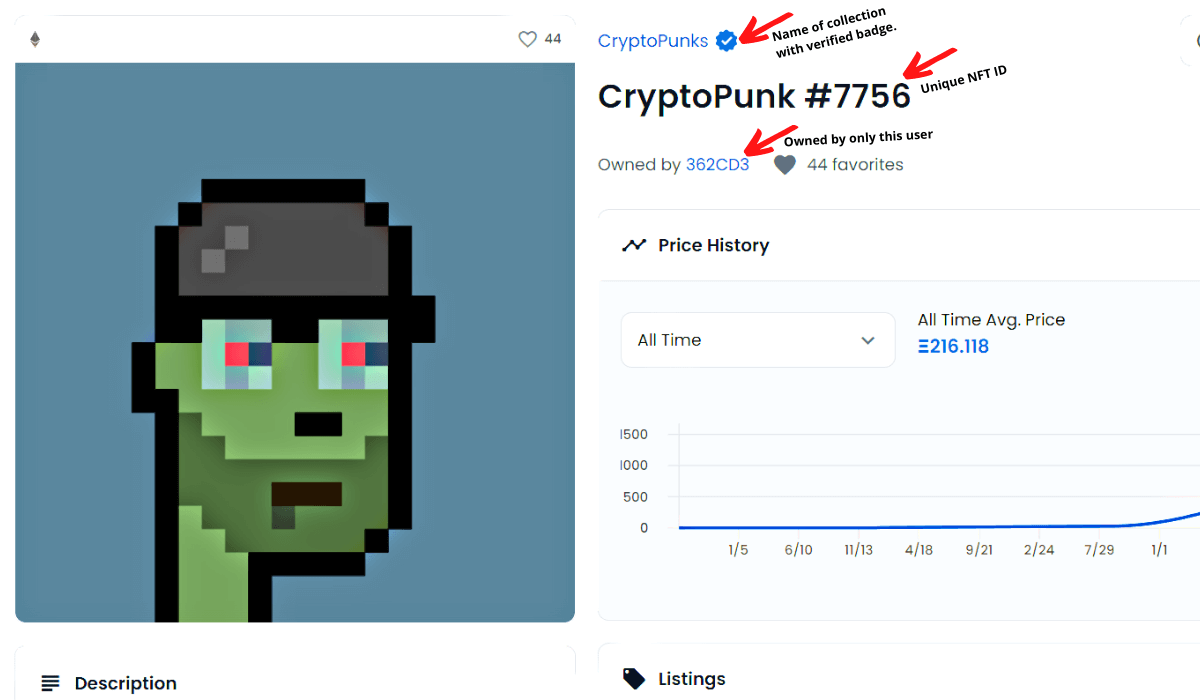Toggle the heart favorite icon above the NFT image

tap(527, 39)
